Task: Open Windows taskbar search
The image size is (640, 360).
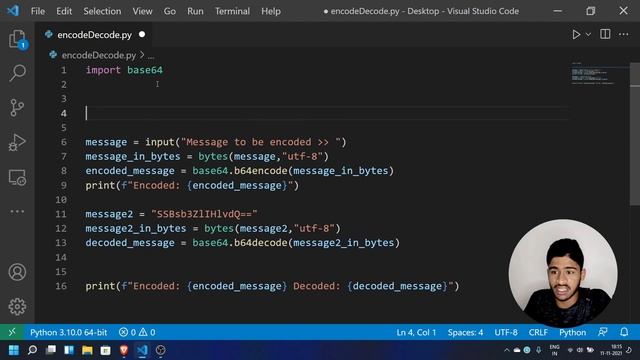Action: 32,350
